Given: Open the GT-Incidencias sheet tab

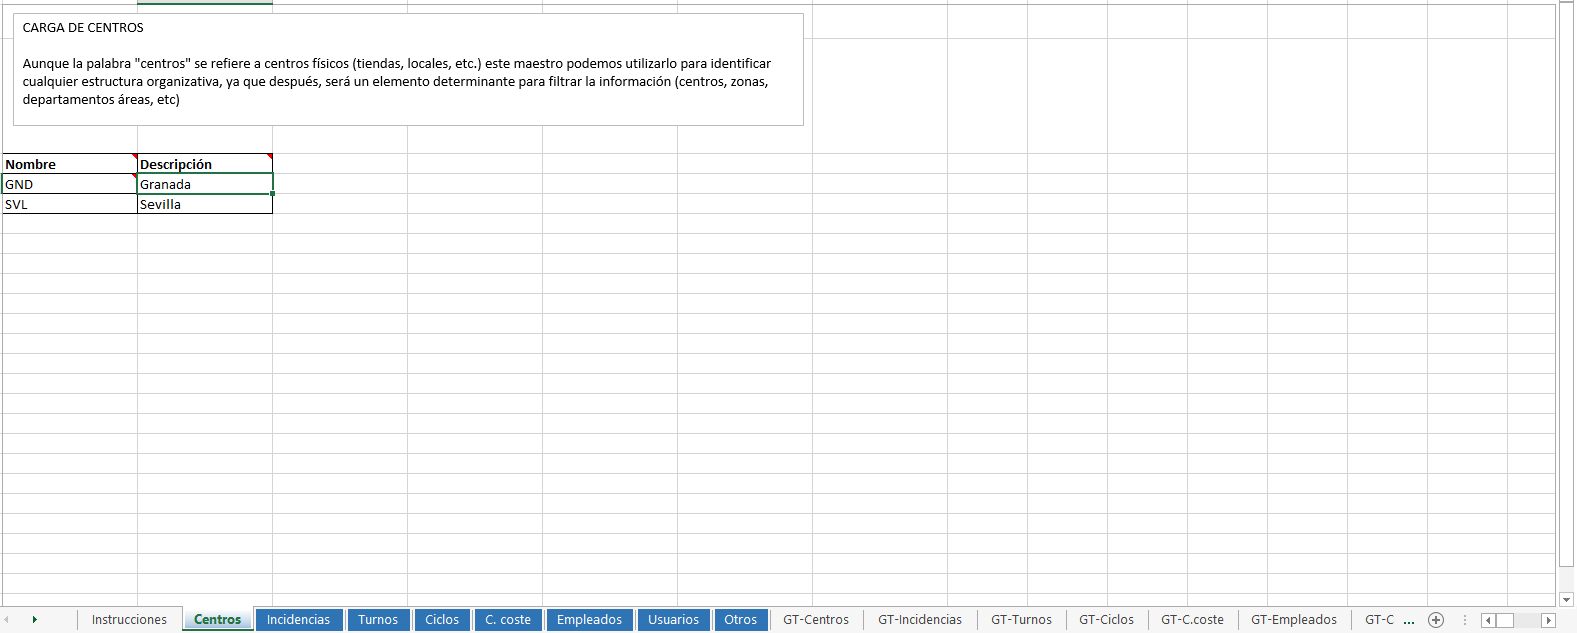Looking at the screenshot, I should click(920, 620).
